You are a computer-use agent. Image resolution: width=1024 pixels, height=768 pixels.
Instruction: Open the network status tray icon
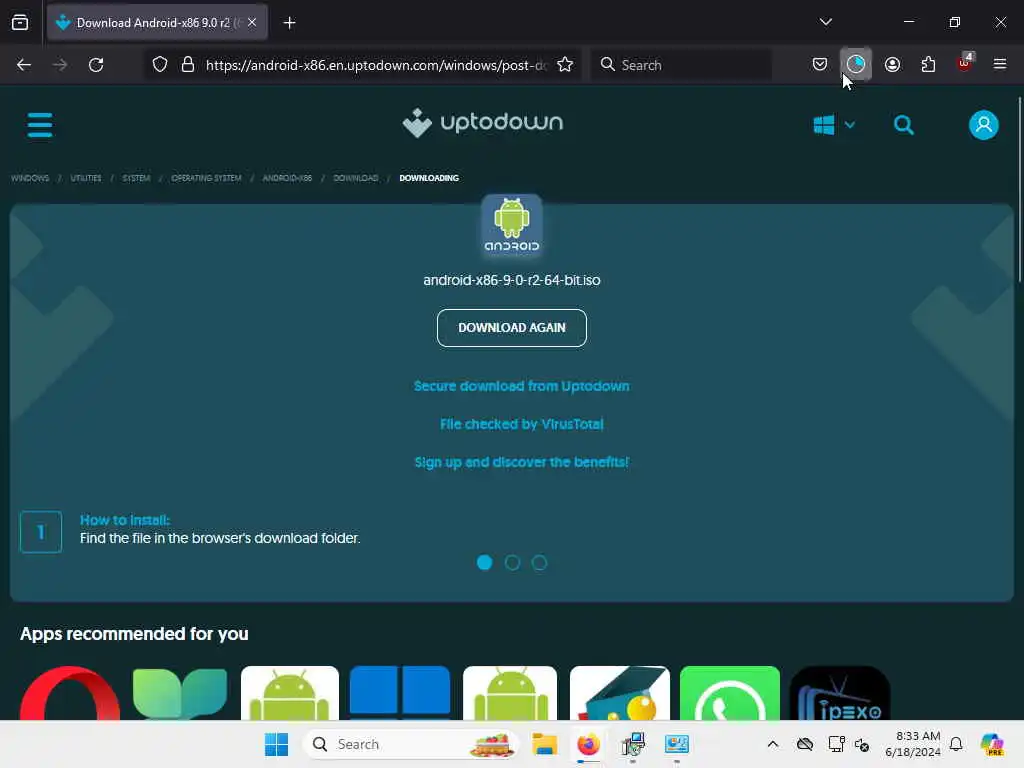click(805, 744)
